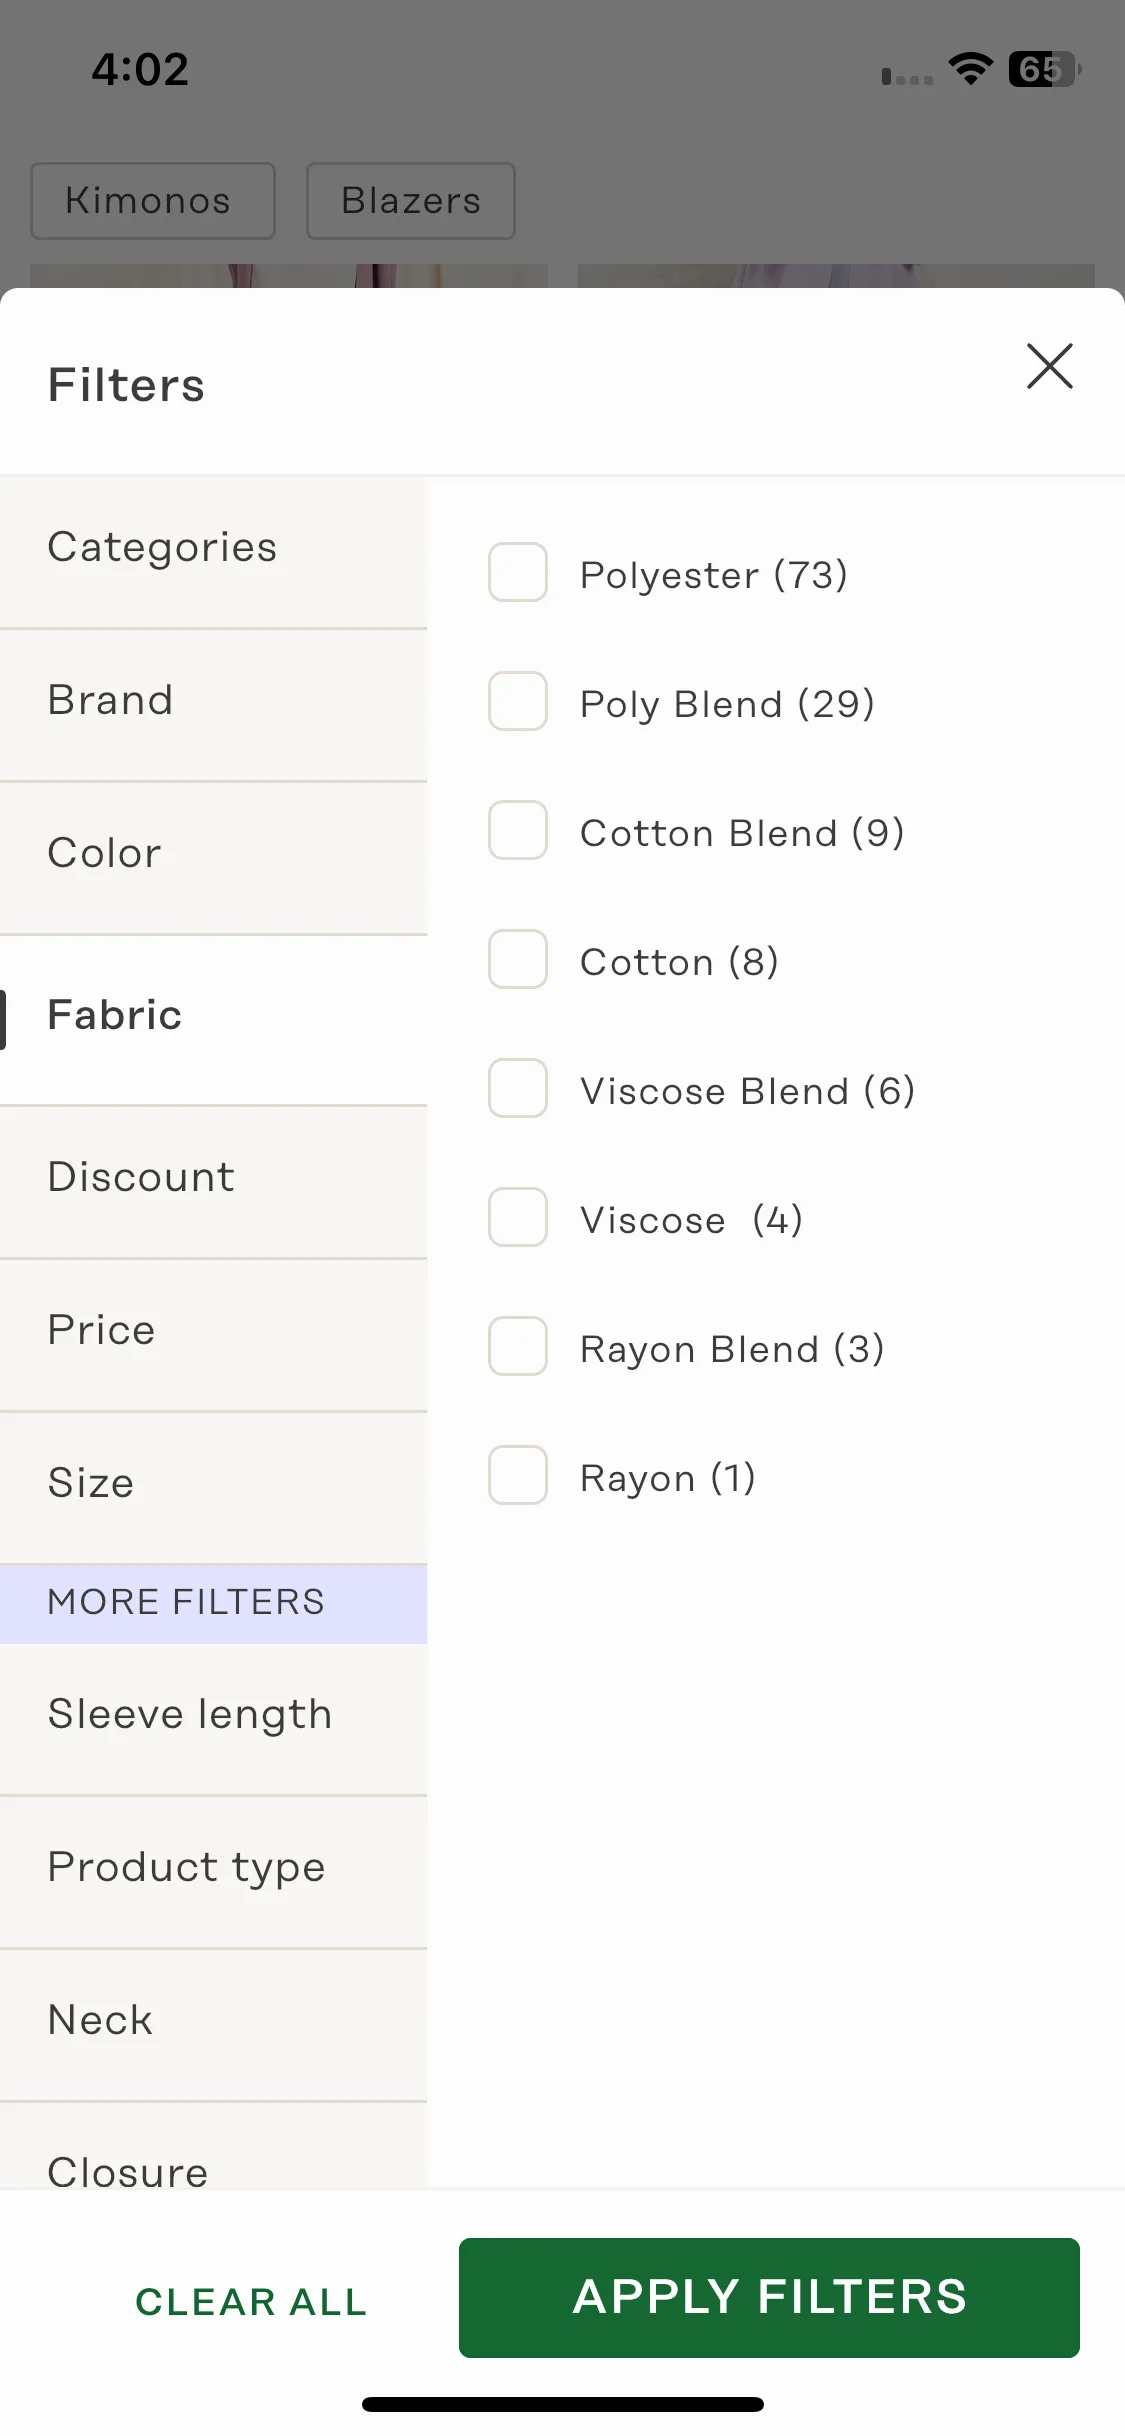Check the Viscose (4) option

pyautogui.click(x=518, y=1217)
